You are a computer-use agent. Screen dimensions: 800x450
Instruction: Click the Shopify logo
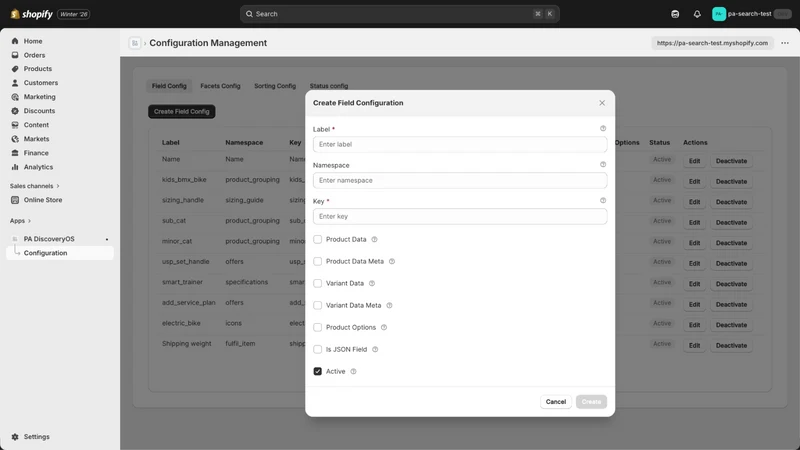coord(32,14)
